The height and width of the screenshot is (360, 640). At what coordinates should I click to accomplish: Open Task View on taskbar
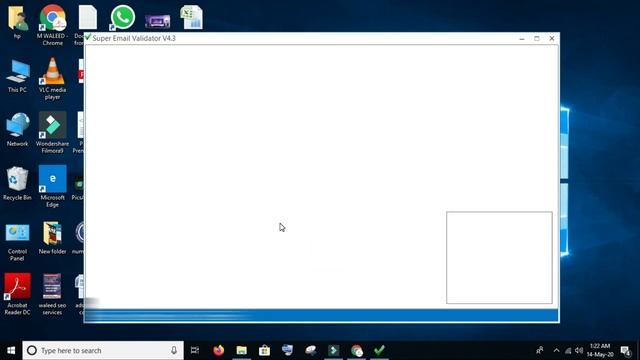(x=195, y=350)
